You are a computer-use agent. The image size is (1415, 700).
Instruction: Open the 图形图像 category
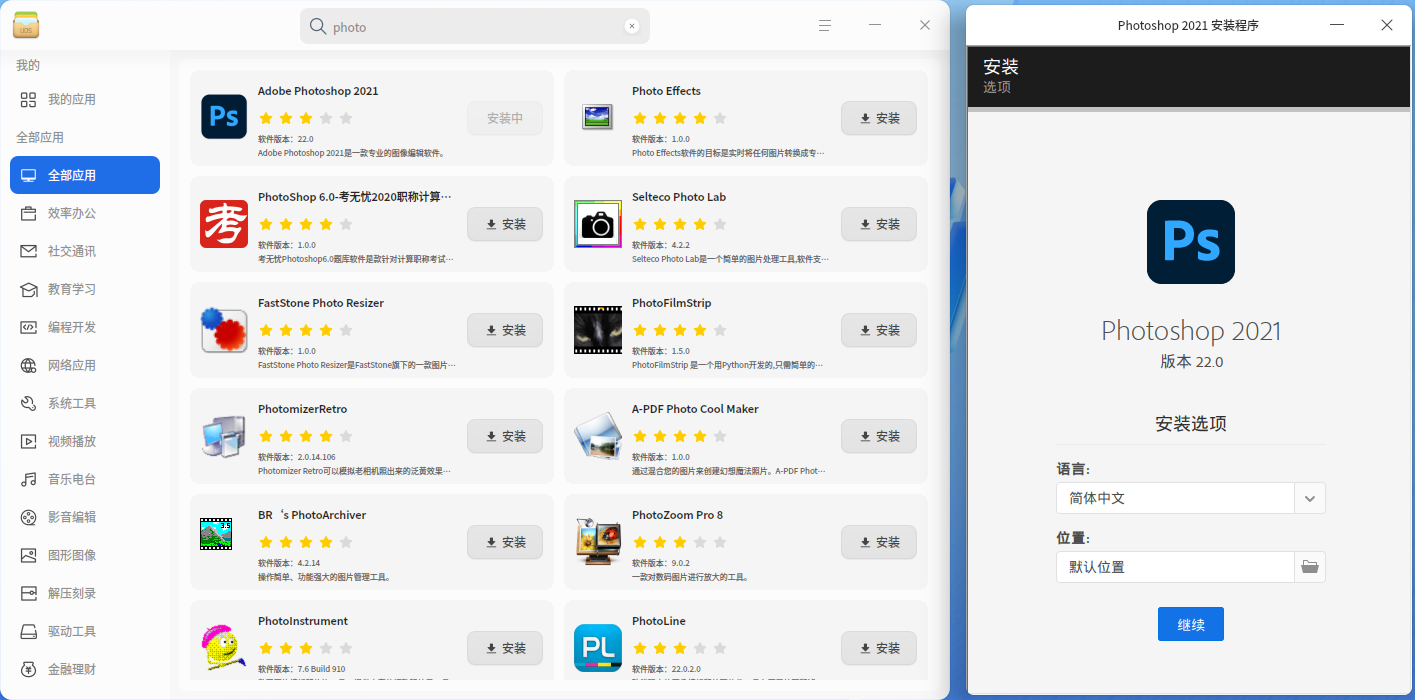85,555
